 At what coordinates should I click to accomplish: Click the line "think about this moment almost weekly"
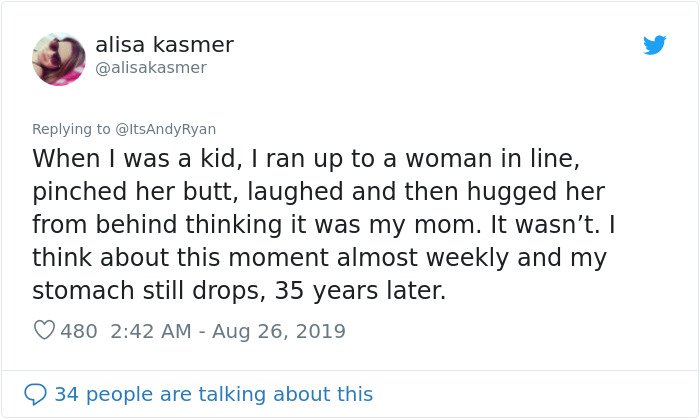[320, 257]
